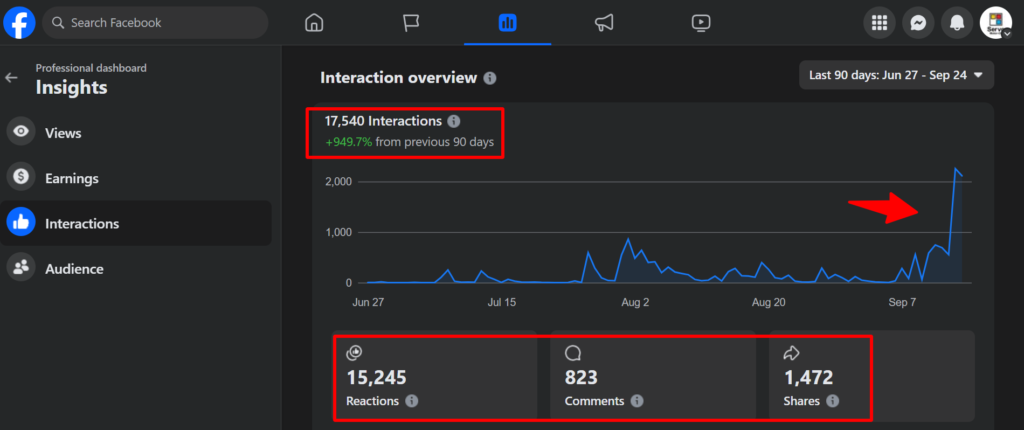Open the apps grid menu icon
This screenshot has width=1024, height=430.
880,22
